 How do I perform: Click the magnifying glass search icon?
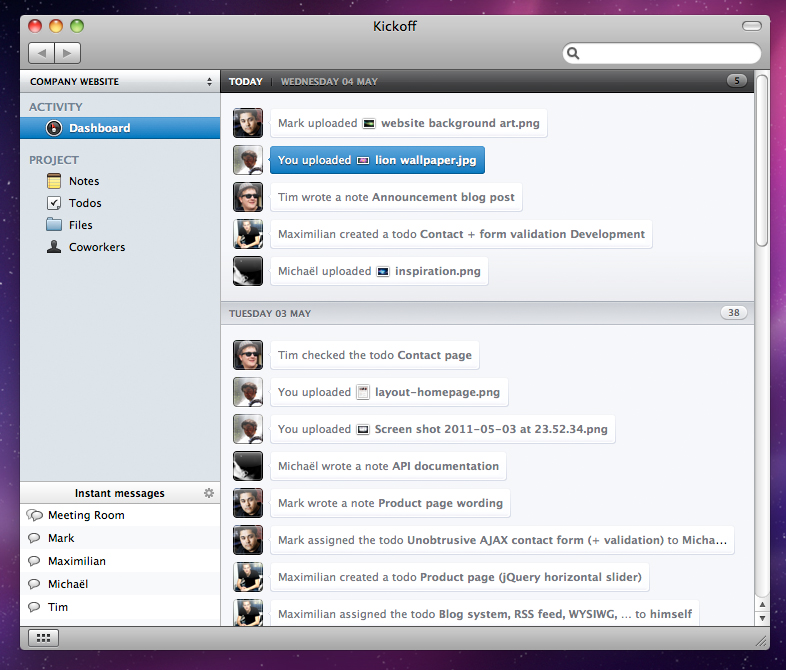tap(573, 53)
